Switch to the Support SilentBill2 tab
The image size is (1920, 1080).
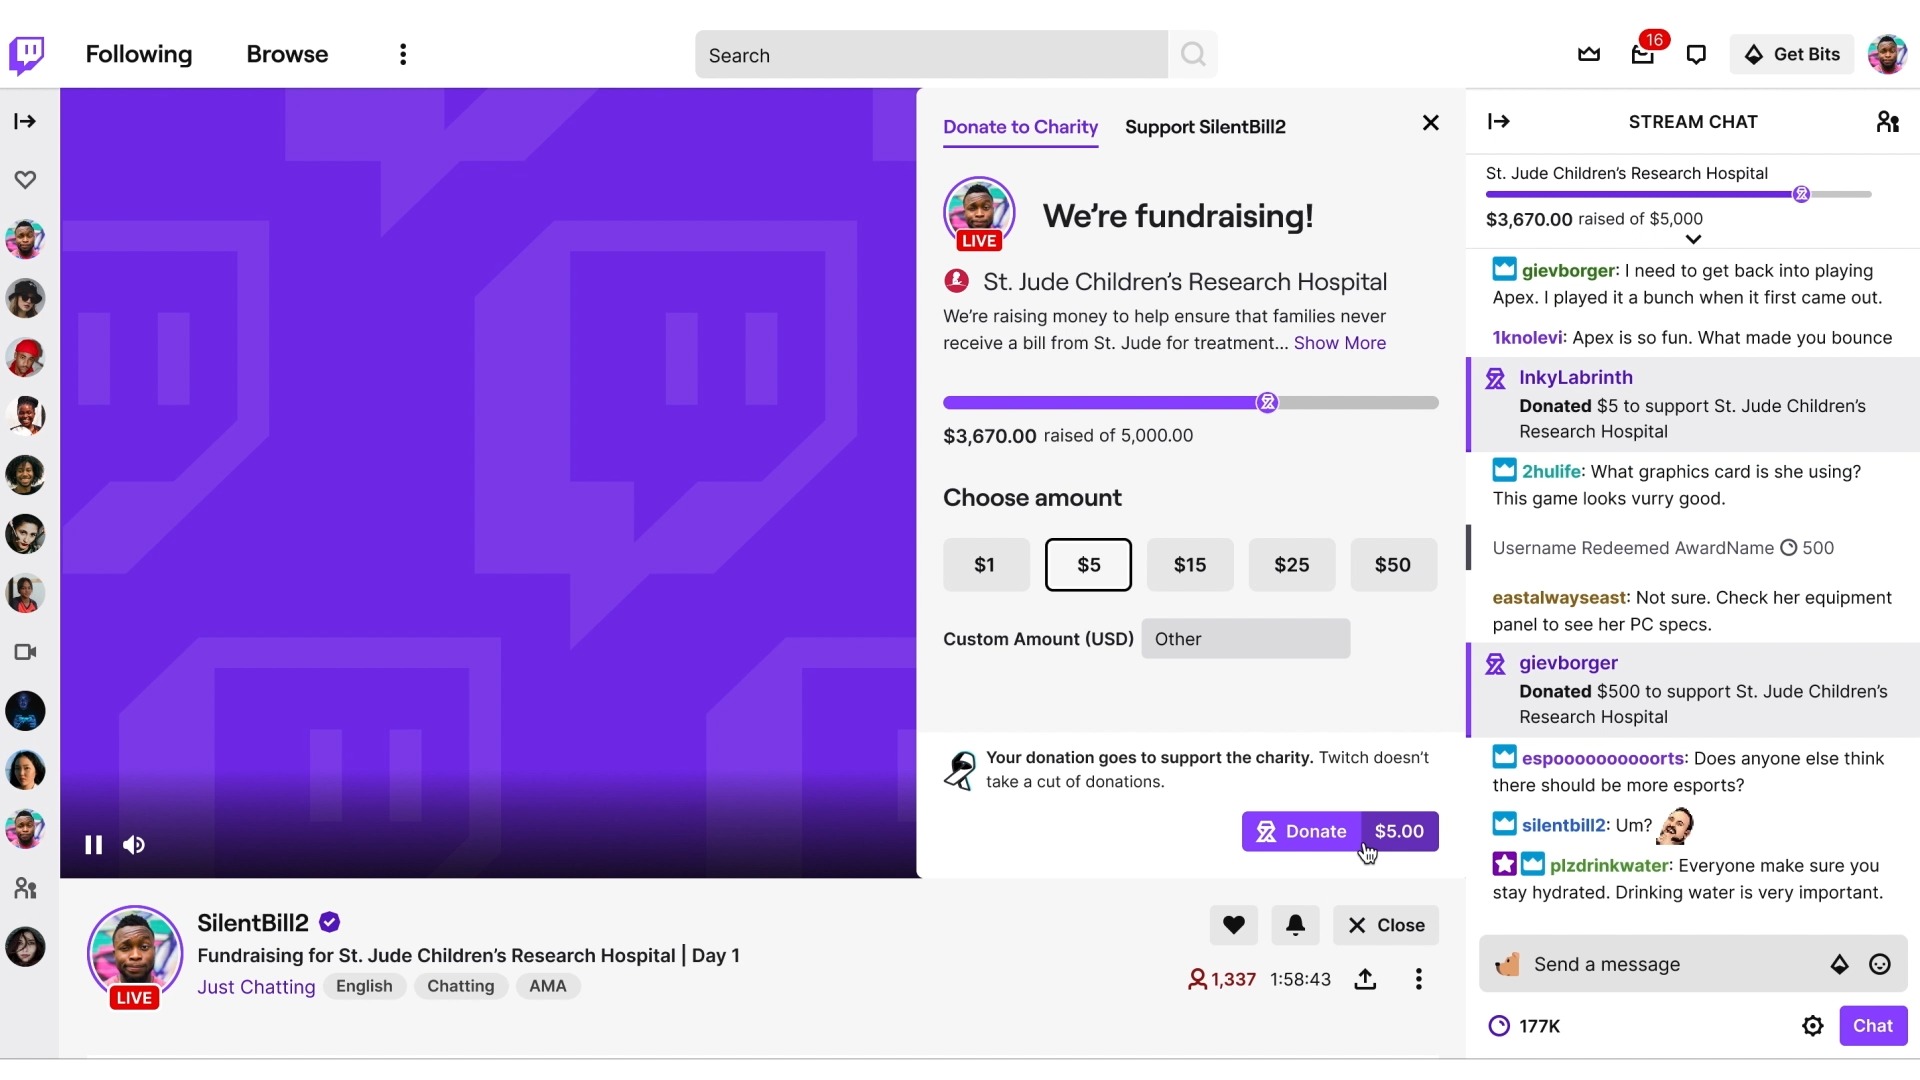click(1204, 127)
